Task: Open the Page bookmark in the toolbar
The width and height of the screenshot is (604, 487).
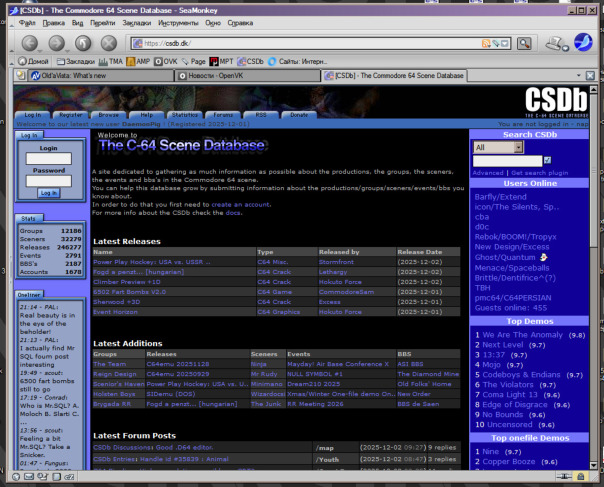Action: click(194, 61)
